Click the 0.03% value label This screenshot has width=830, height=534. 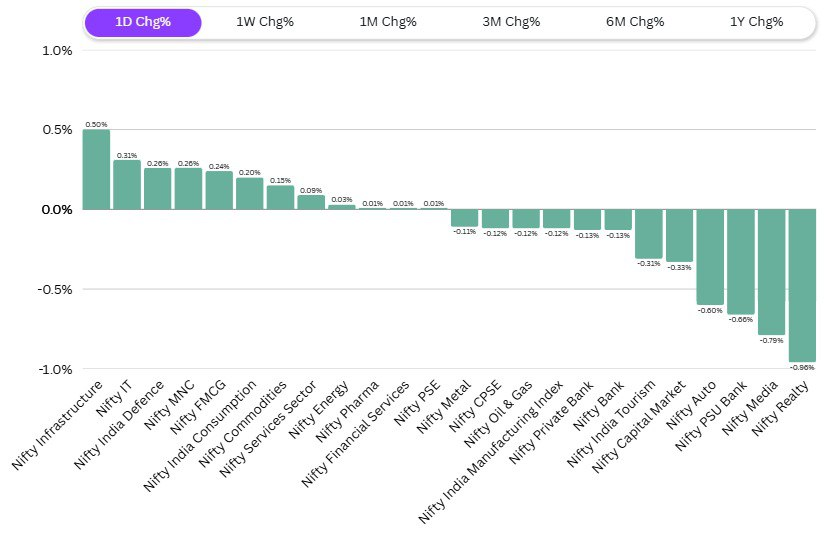[x=342, y=200]
